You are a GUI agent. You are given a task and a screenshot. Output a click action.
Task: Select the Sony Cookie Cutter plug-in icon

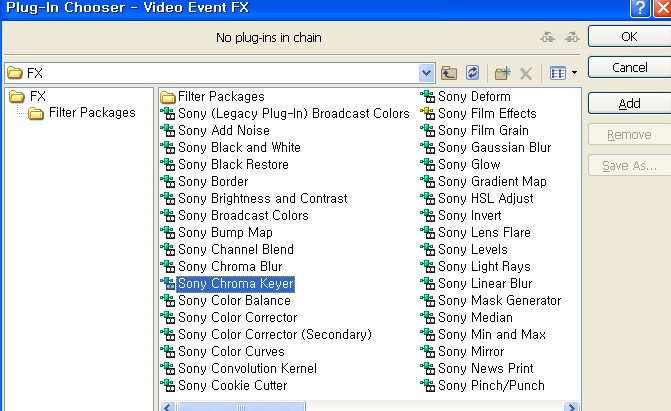point(168,386)
